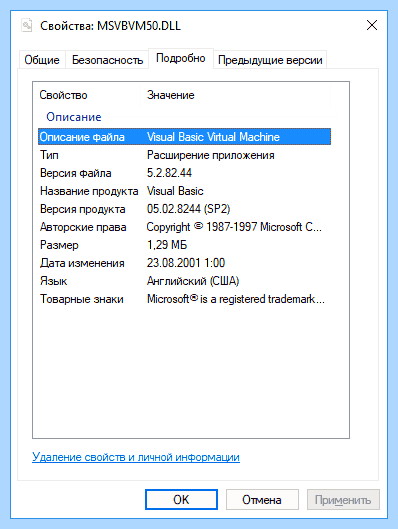Select the Версия продукта row

coord(184,209)
